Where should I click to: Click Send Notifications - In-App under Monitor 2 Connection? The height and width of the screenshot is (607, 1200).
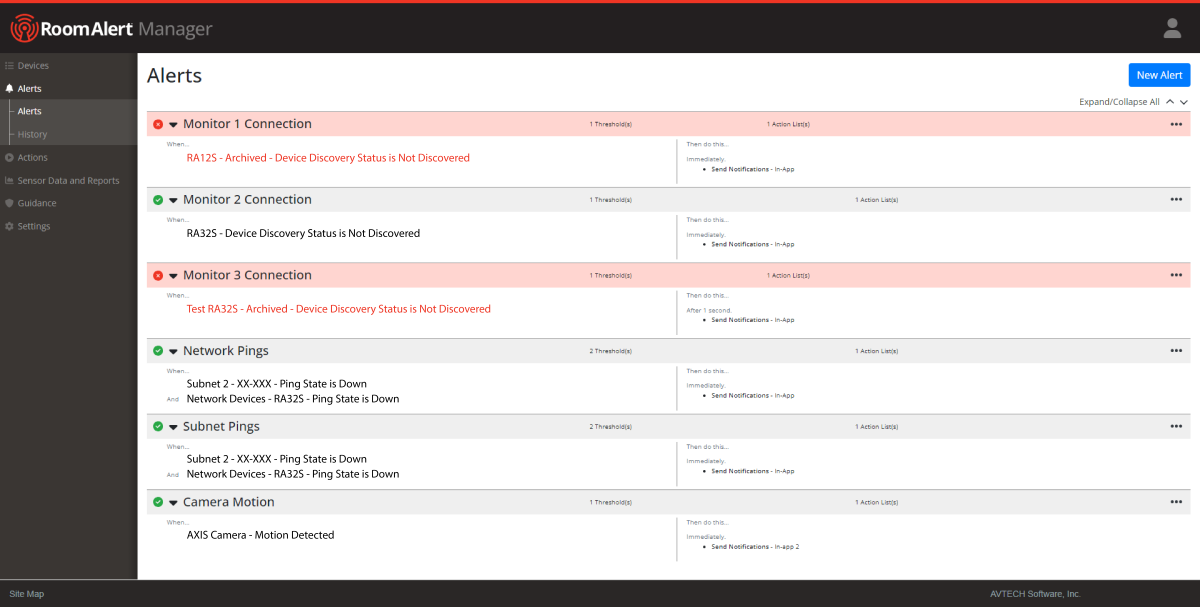tap(750, 244)
